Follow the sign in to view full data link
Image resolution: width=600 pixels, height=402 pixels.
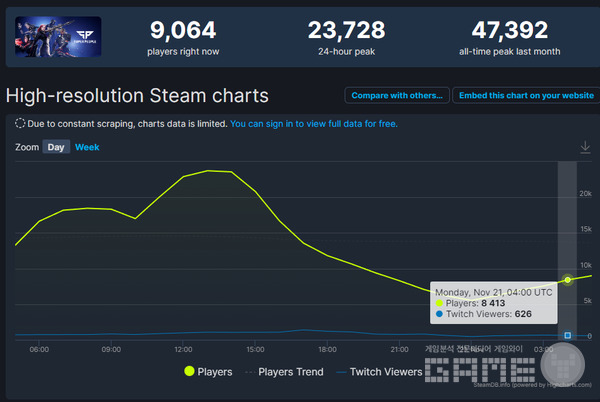click(x=313, y=124)
